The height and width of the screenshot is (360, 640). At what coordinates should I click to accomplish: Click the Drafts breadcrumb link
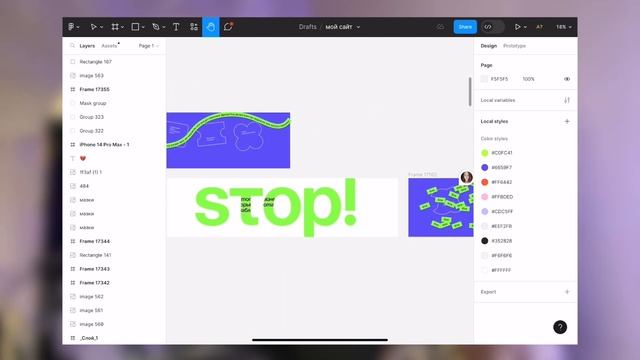pyautogui.click(x=307, y=27)
